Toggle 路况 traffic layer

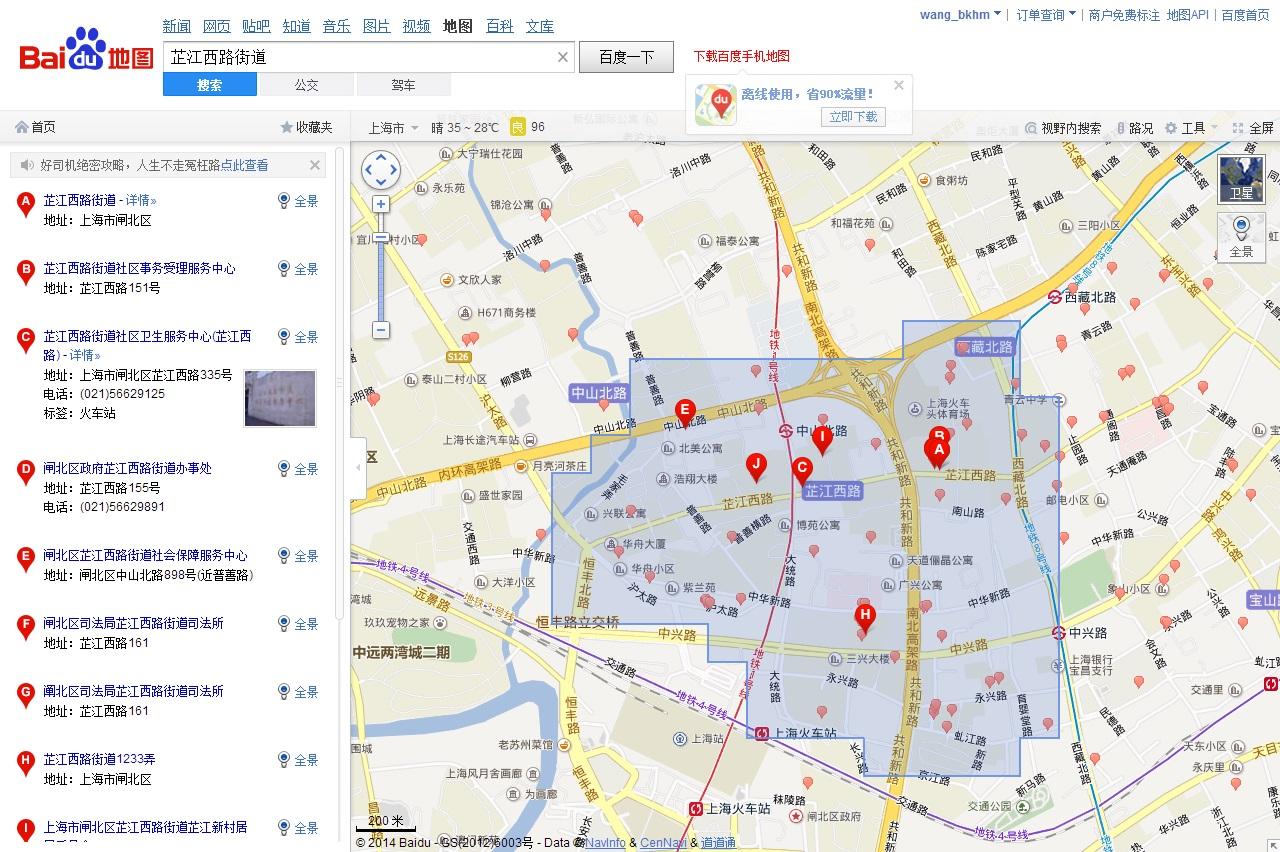1134,128
